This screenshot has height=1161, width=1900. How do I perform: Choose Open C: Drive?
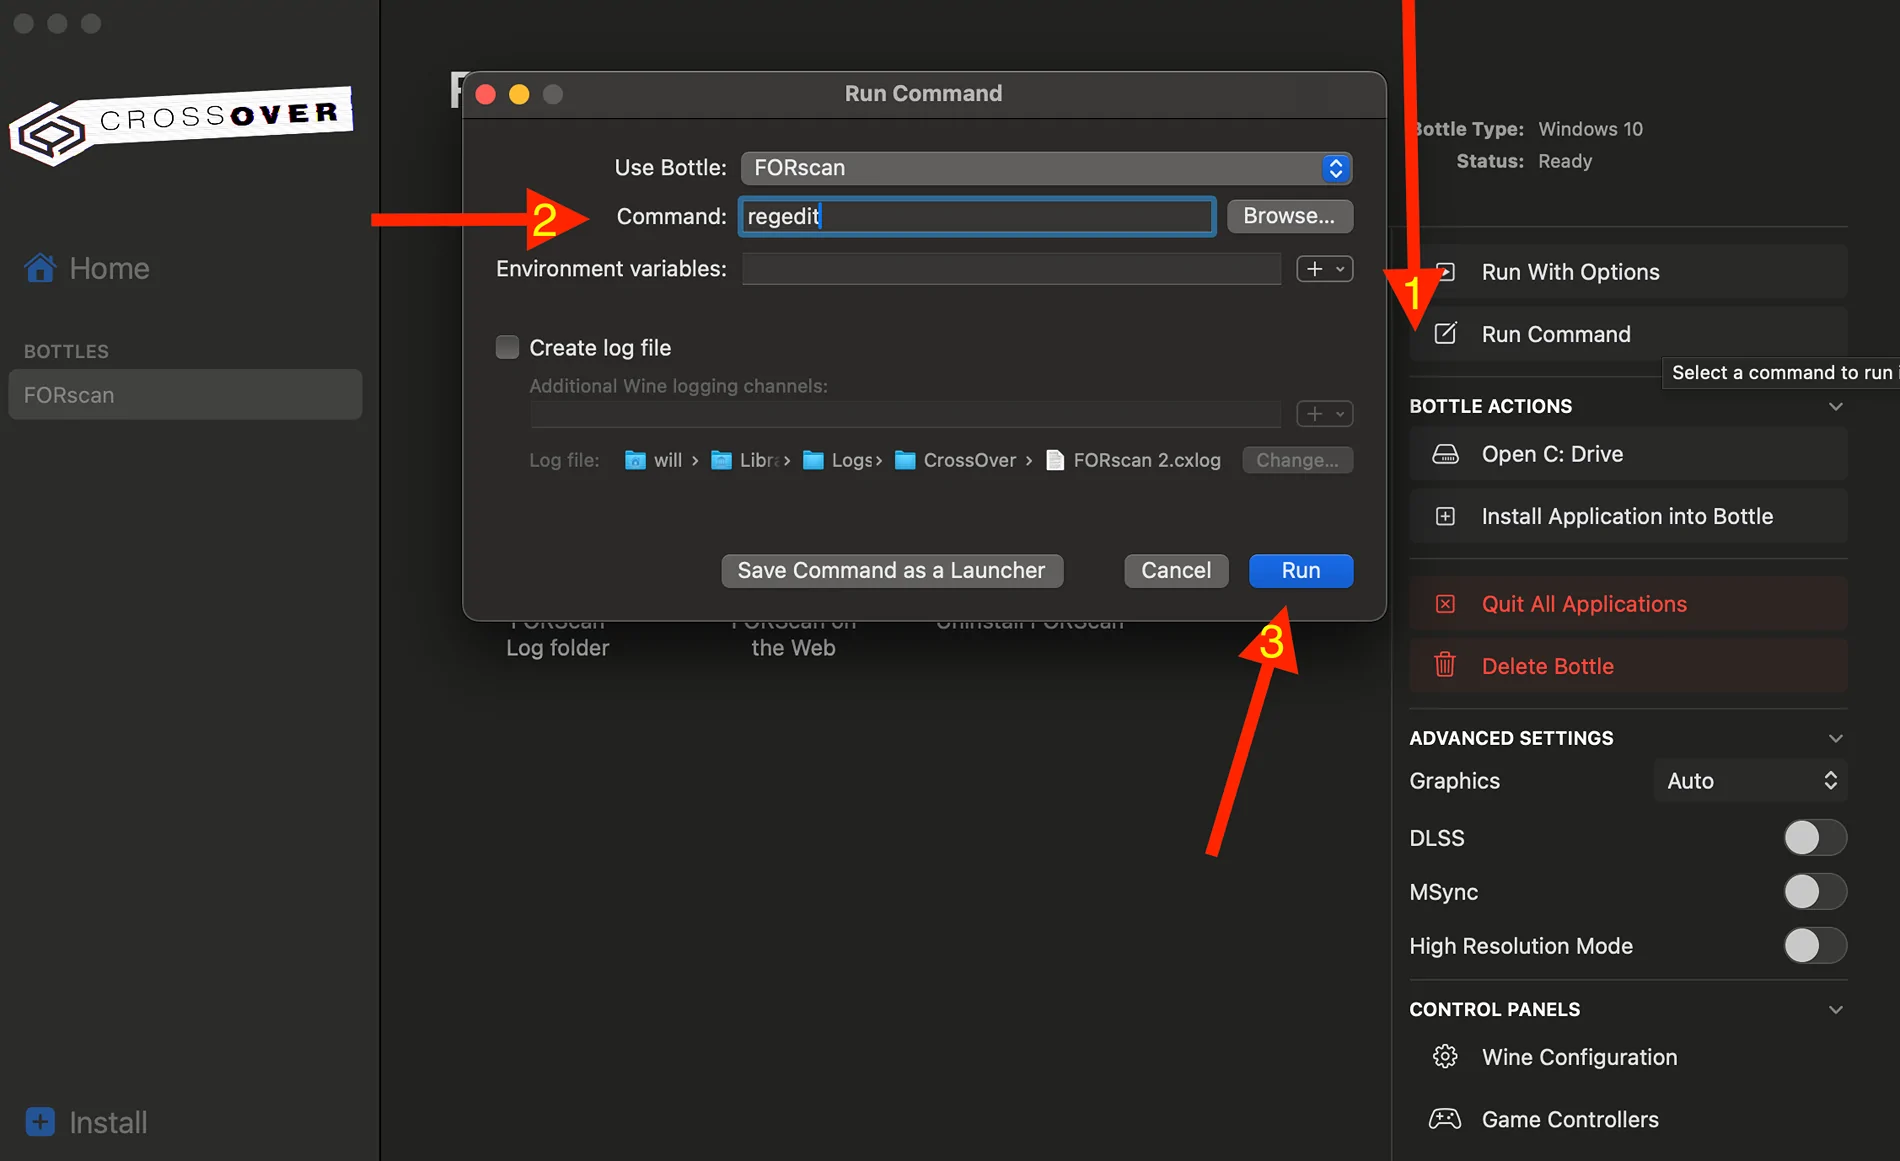click(1628, 454)
